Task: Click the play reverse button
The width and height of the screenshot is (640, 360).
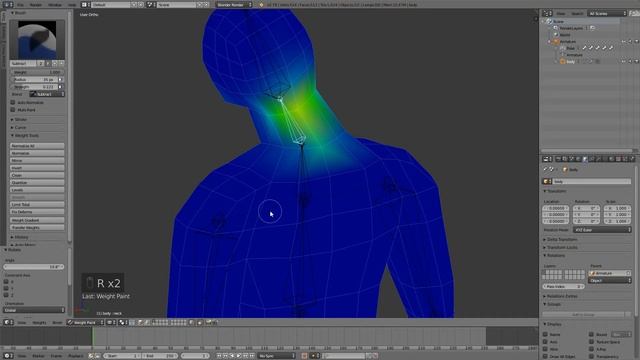Action: 232,356
